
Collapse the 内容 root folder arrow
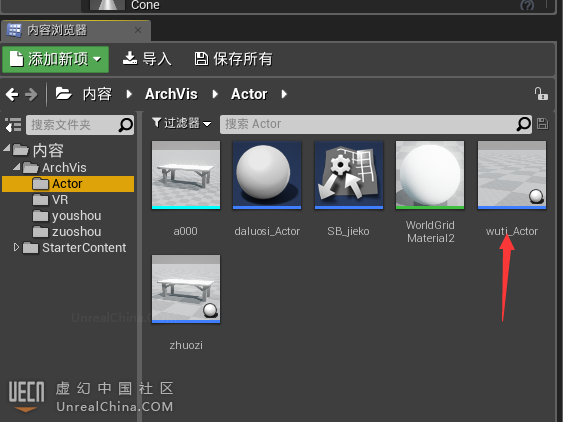tap(7, 148)
